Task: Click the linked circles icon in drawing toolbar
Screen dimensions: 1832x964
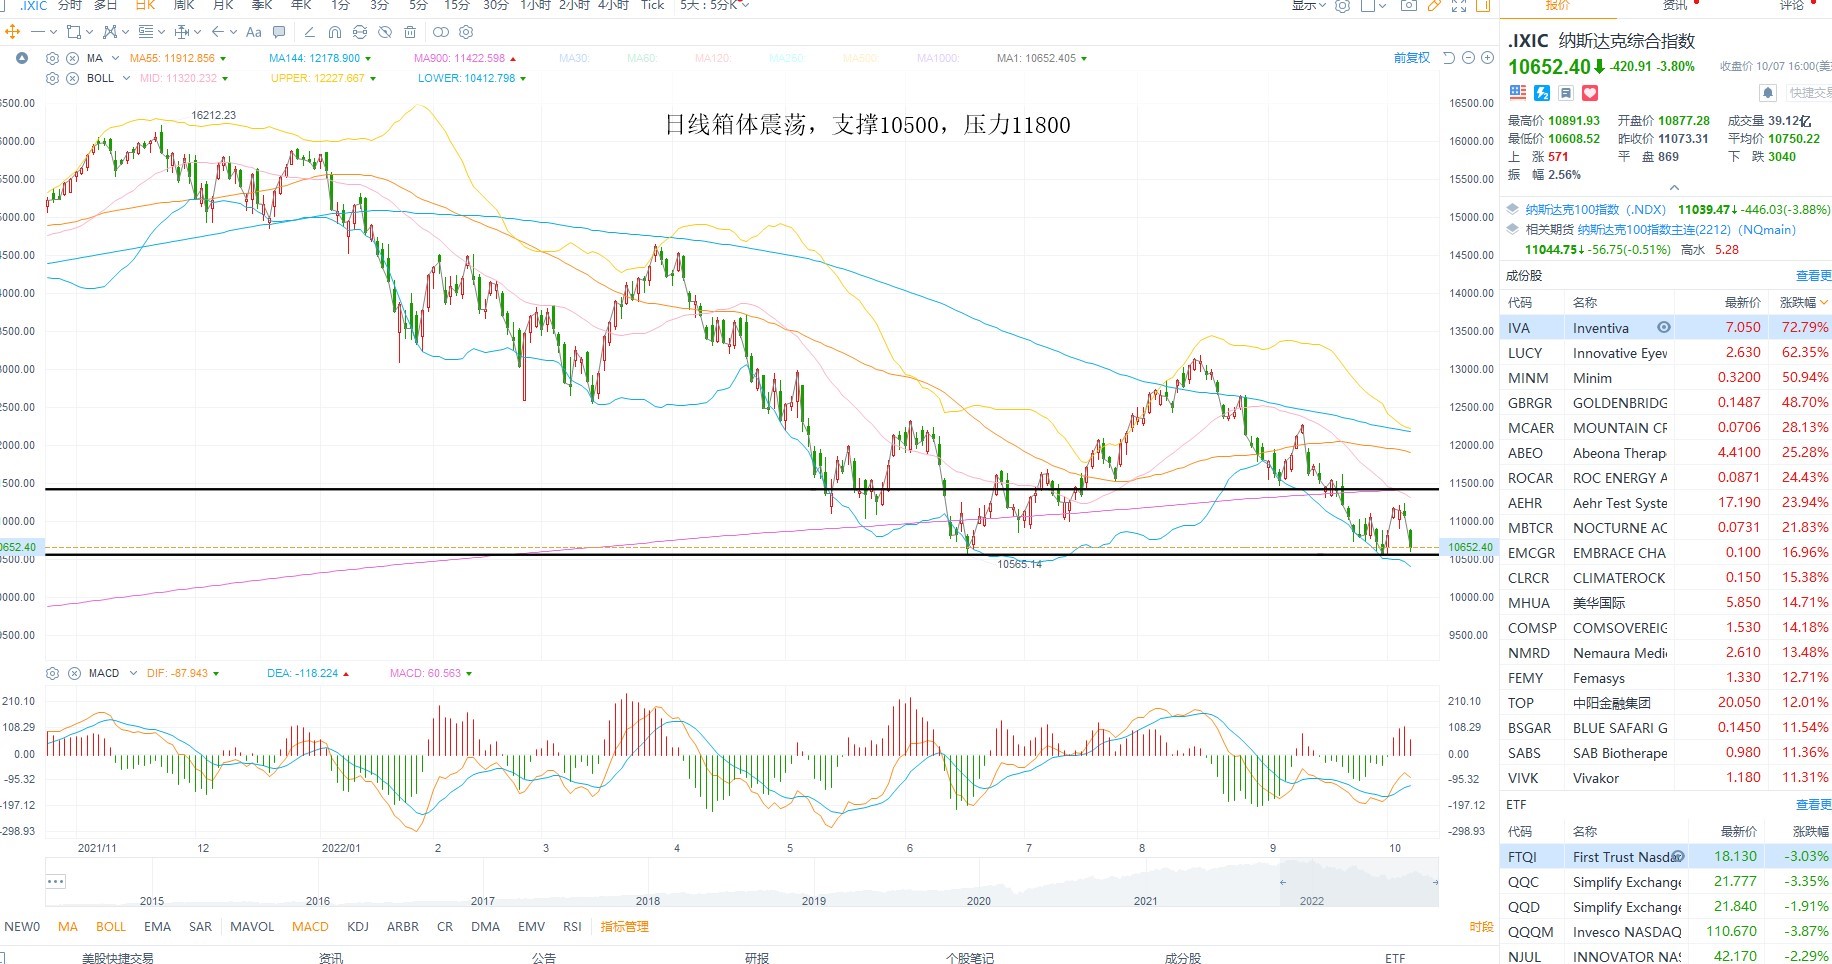Action: pos(441,32)
